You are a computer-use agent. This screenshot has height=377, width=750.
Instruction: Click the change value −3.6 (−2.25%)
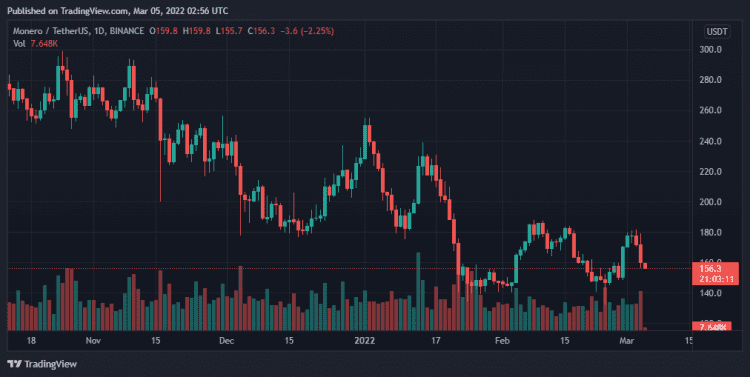[307, 31]
